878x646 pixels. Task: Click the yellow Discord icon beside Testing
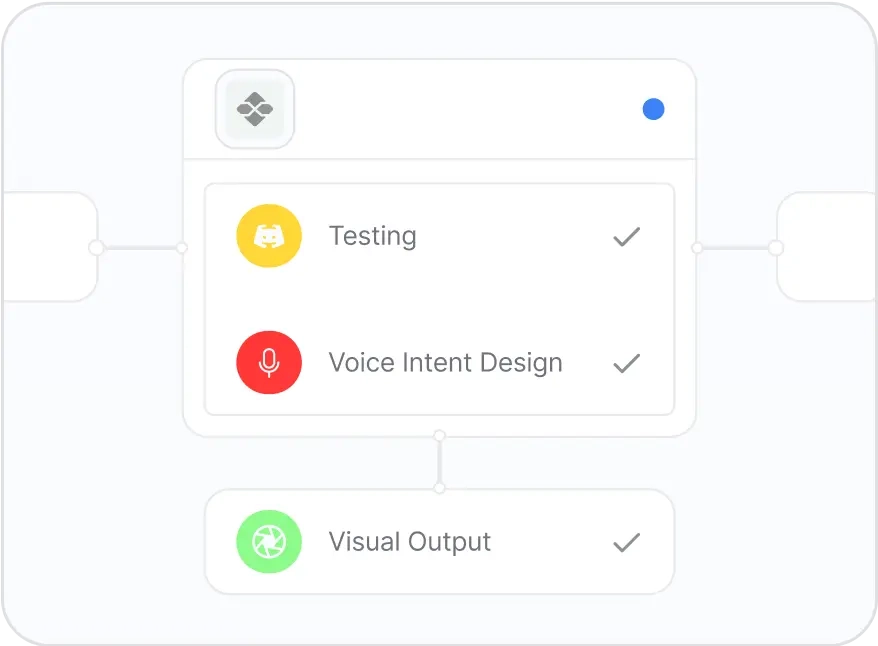point(268,236)
